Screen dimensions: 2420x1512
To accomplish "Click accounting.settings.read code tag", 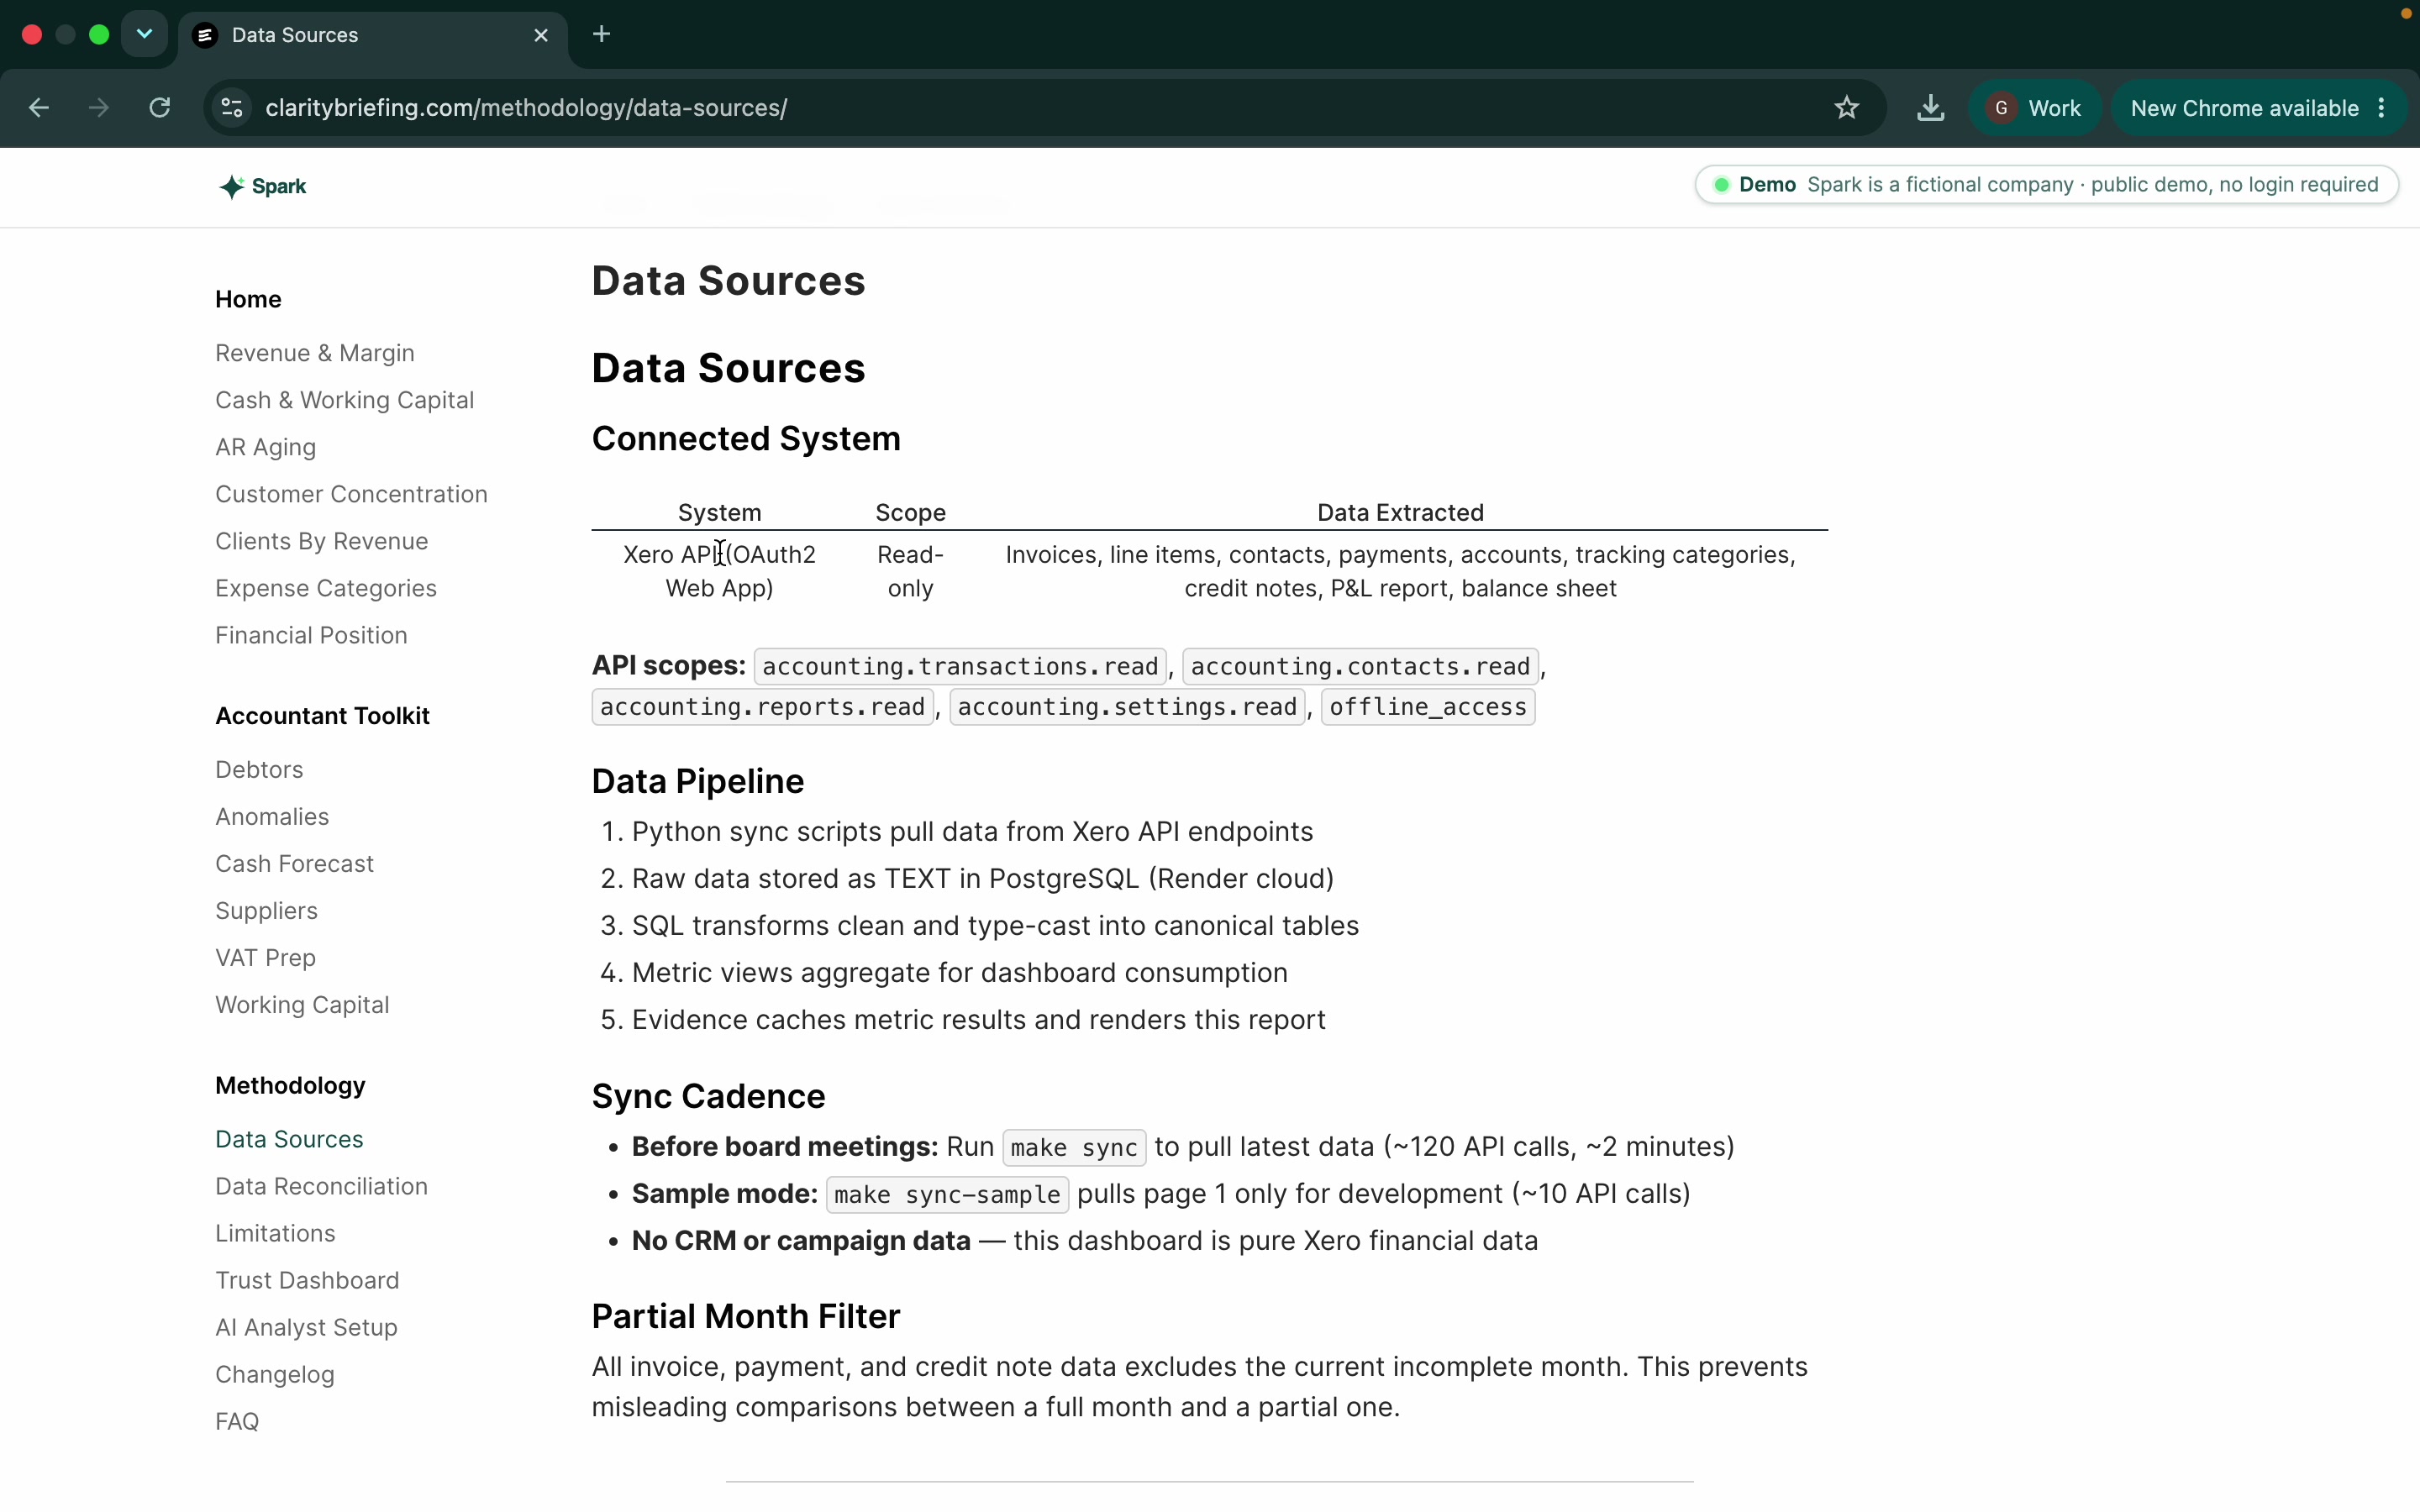I will [1127, 707].
